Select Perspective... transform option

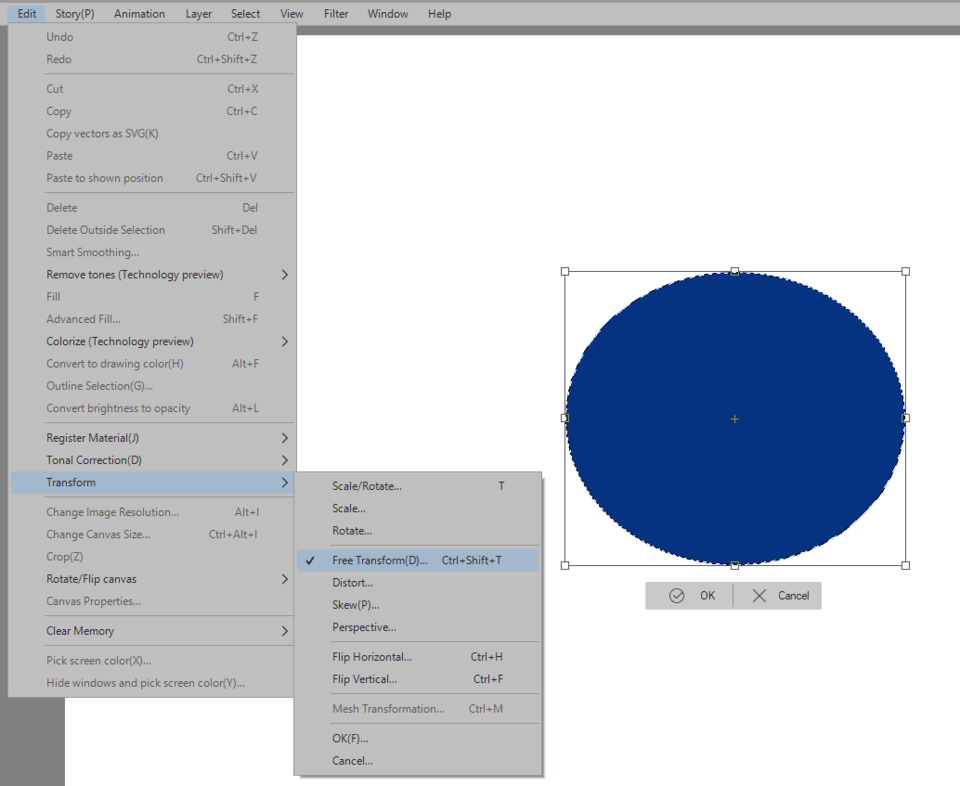click(x=418, y=627)
